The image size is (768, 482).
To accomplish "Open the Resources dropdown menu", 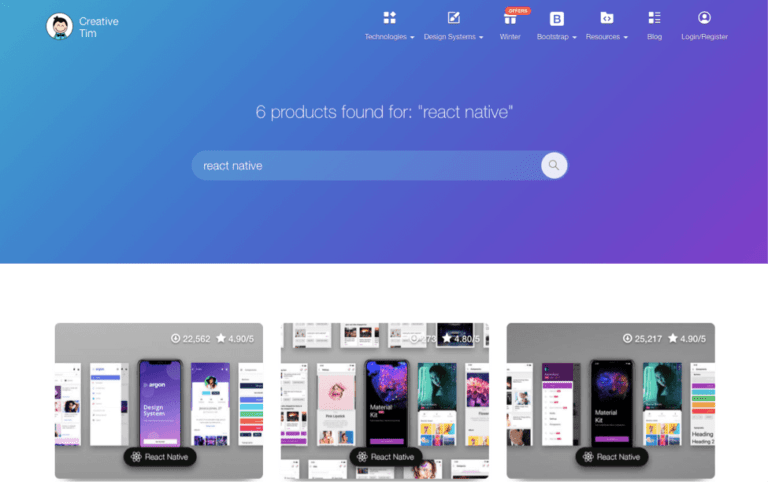I will [x=607, y=37].
